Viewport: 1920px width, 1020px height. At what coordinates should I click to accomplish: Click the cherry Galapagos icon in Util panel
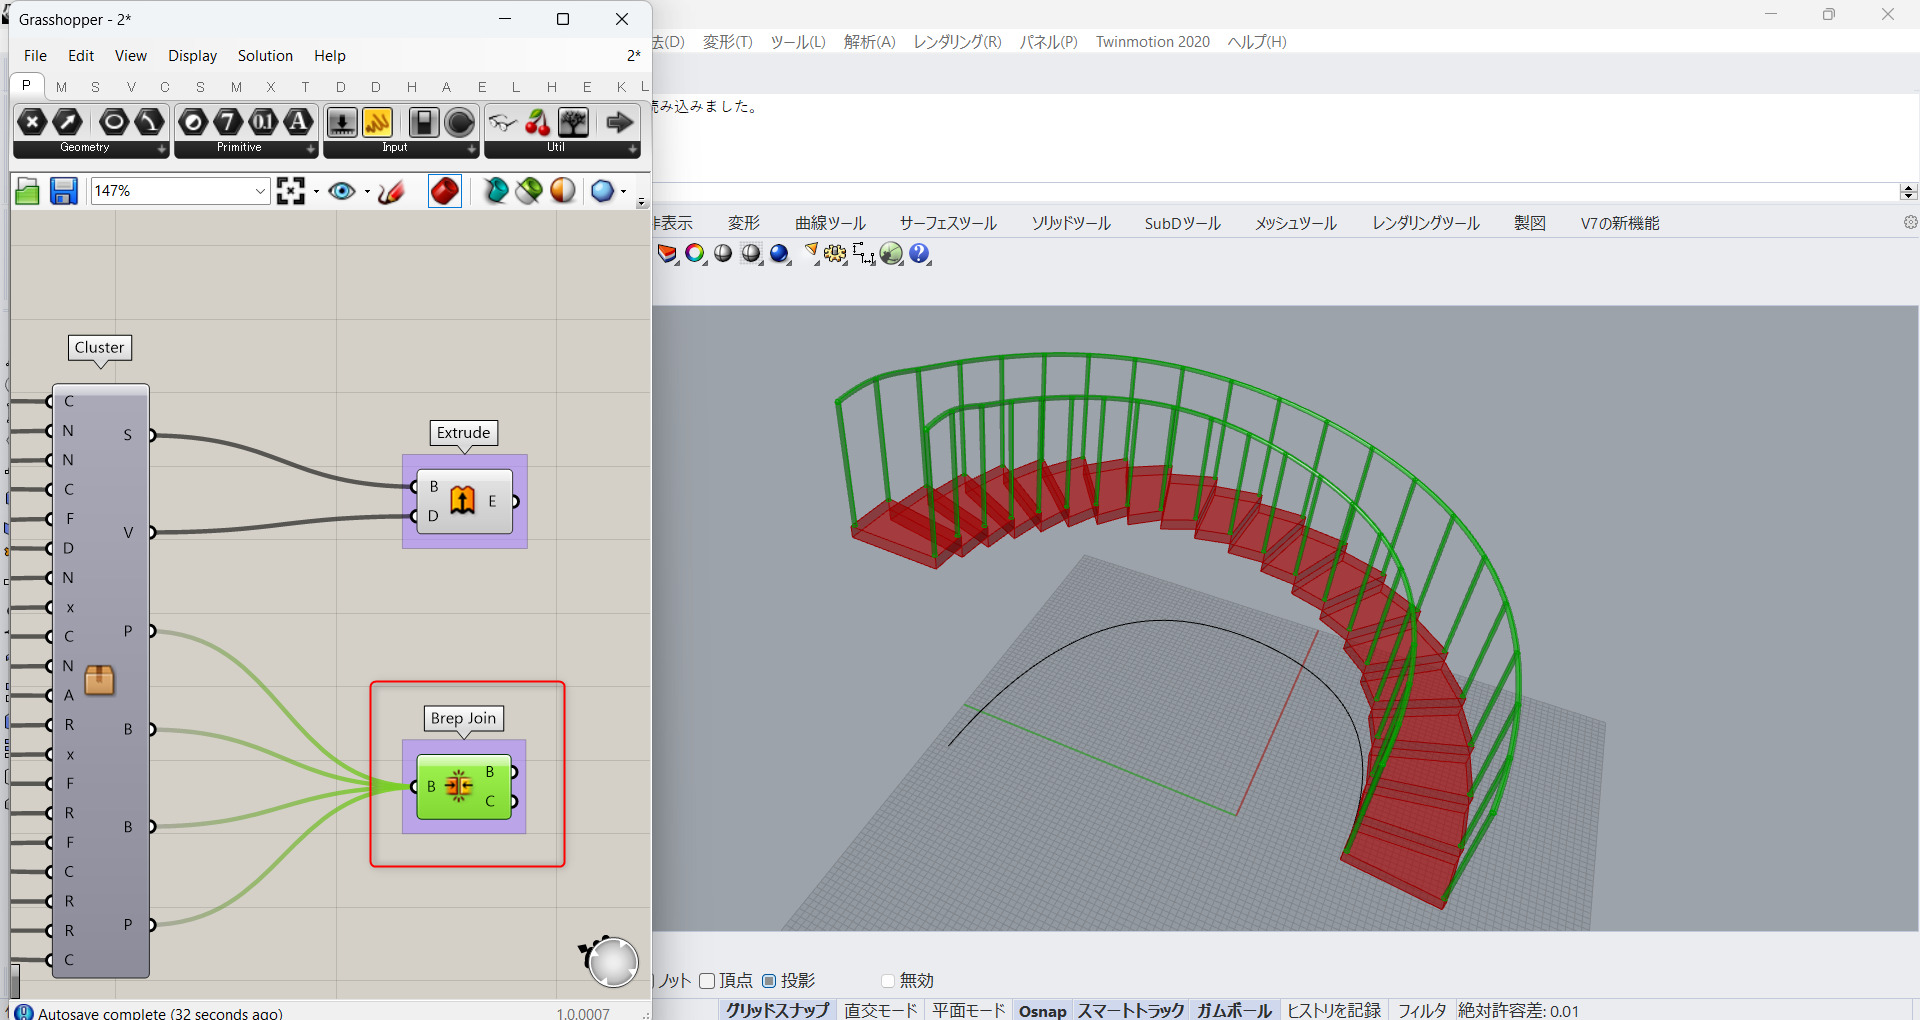[x=538, y=122]
